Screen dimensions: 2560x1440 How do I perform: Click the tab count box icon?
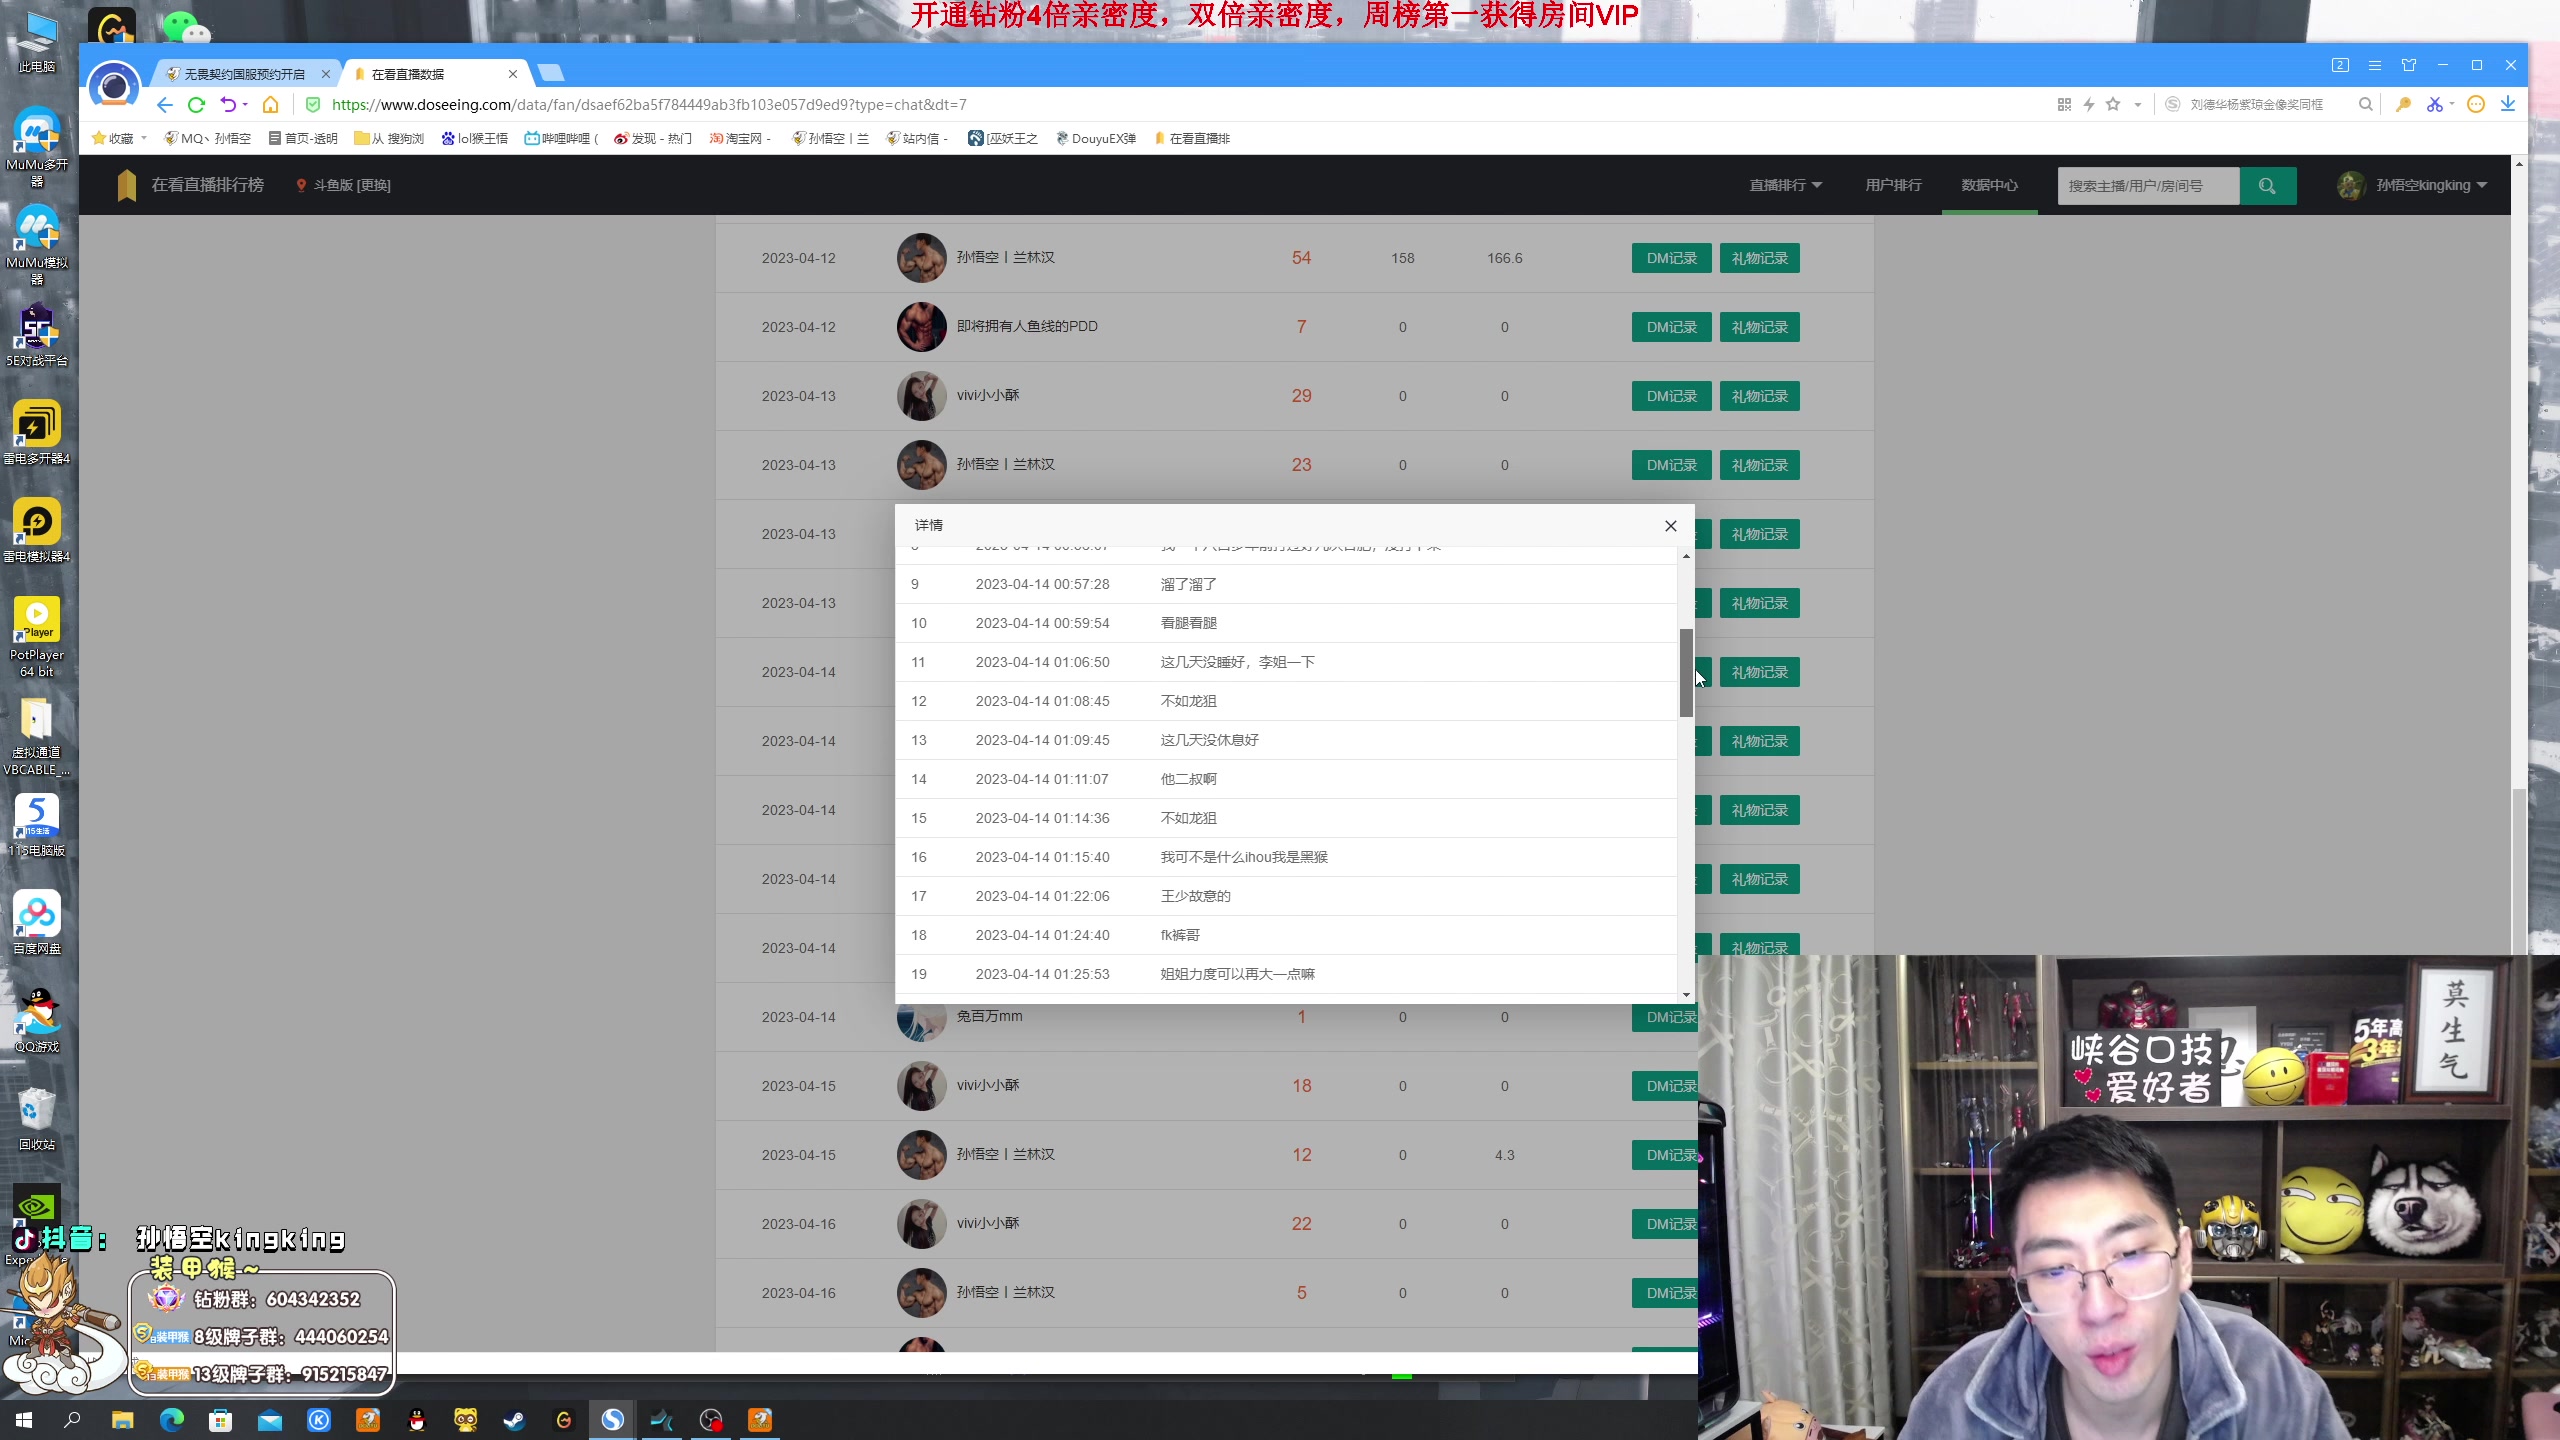pyautogui.click(x=2340, y=65)
